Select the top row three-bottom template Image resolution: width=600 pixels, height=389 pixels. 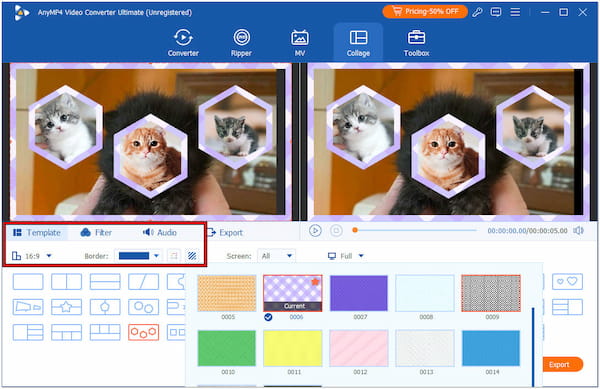[66, 332]
